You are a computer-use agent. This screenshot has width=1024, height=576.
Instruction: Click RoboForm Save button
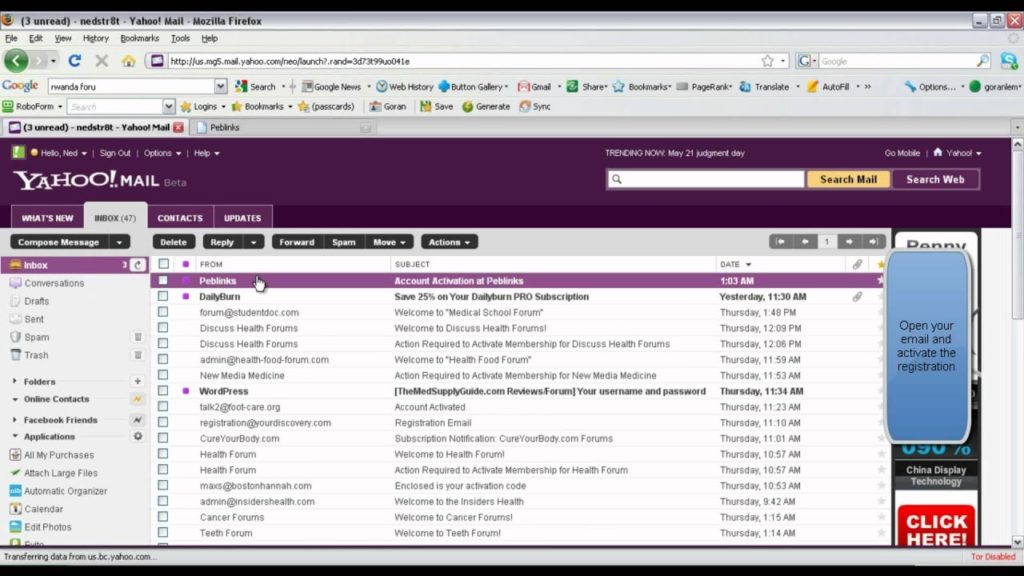coord(436,106)
